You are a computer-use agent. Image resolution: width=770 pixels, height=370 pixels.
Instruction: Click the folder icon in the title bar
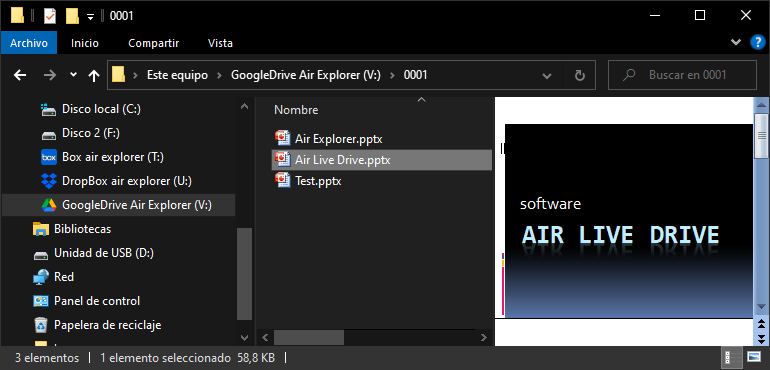tap(17, 16)
